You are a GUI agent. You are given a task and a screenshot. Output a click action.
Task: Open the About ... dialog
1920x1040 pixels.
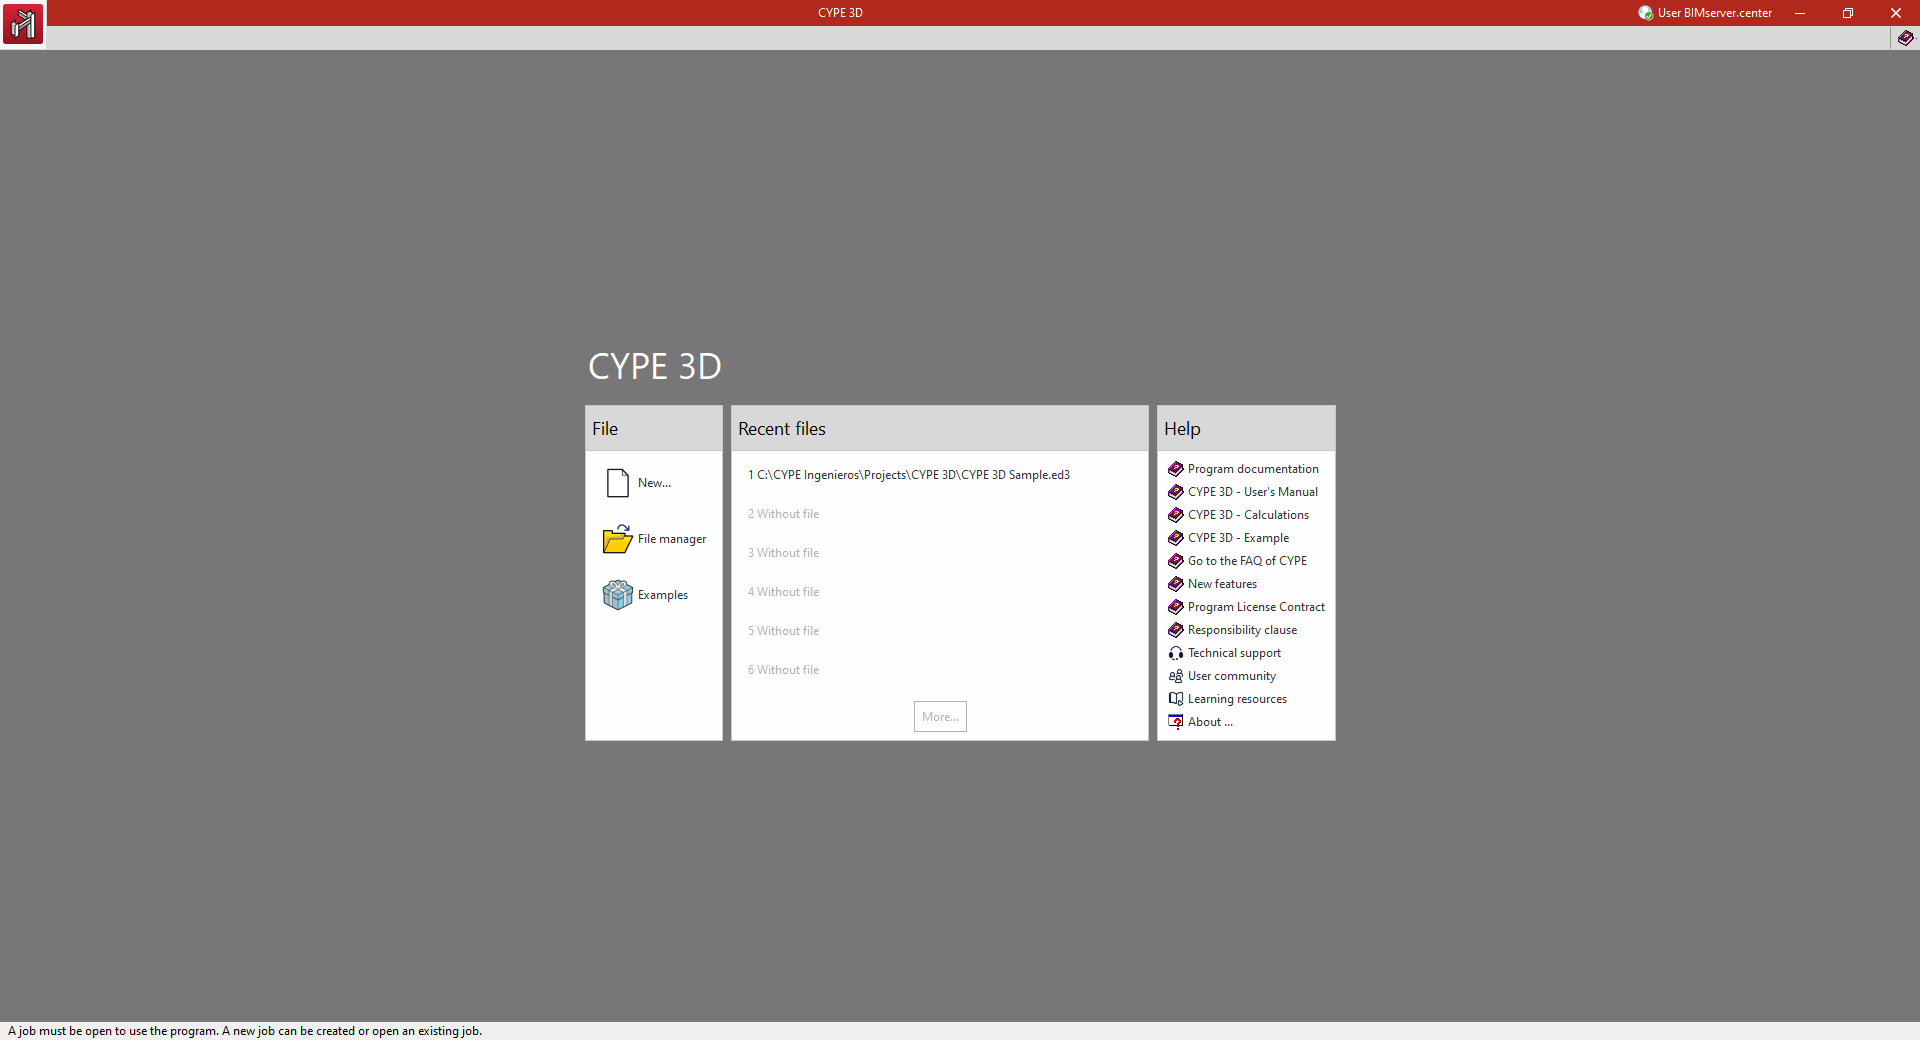pos(1210,722)
